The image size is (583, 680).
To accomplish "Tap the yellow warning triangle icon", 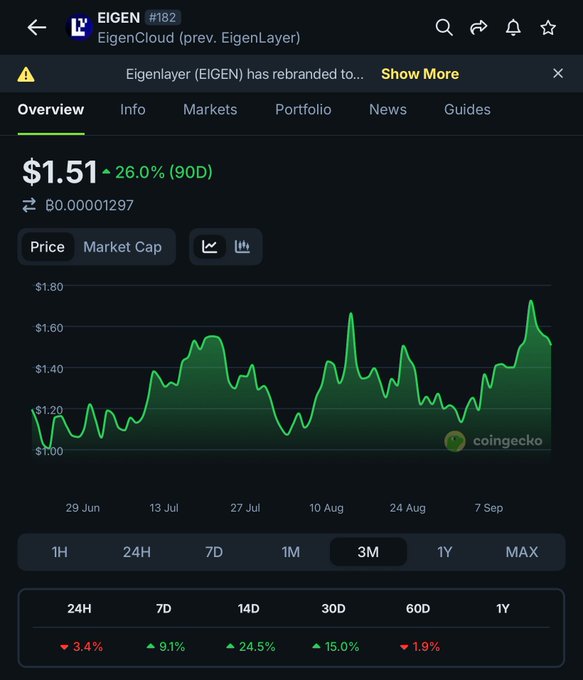I will point(26,74).
